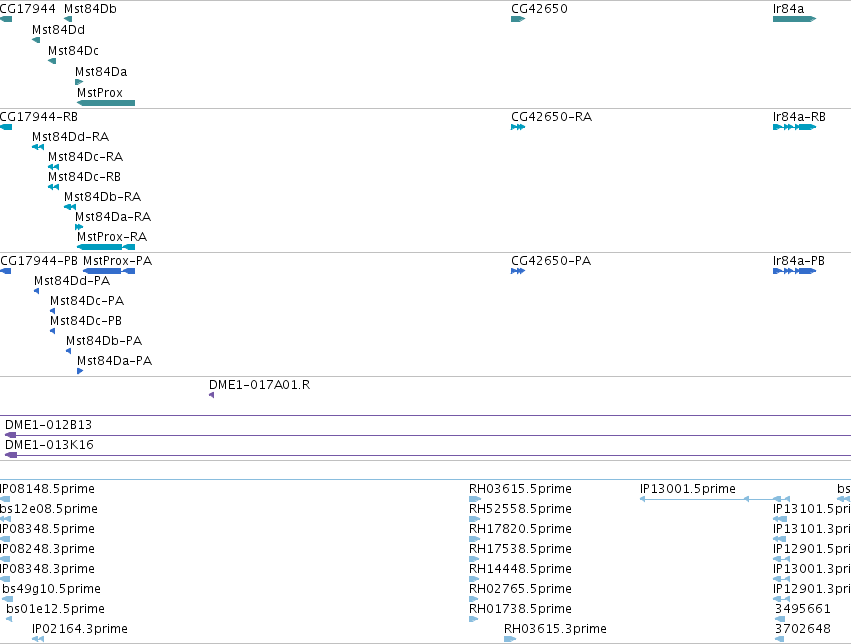Select the Mst84Db-PA protein label
851x644 pixels.
(104, 341)
